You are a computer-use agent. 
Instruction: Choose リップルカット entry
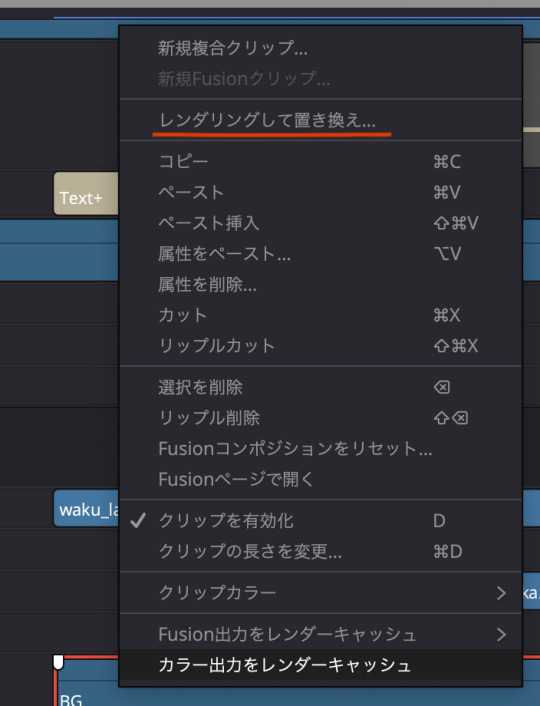pos(320,345)
